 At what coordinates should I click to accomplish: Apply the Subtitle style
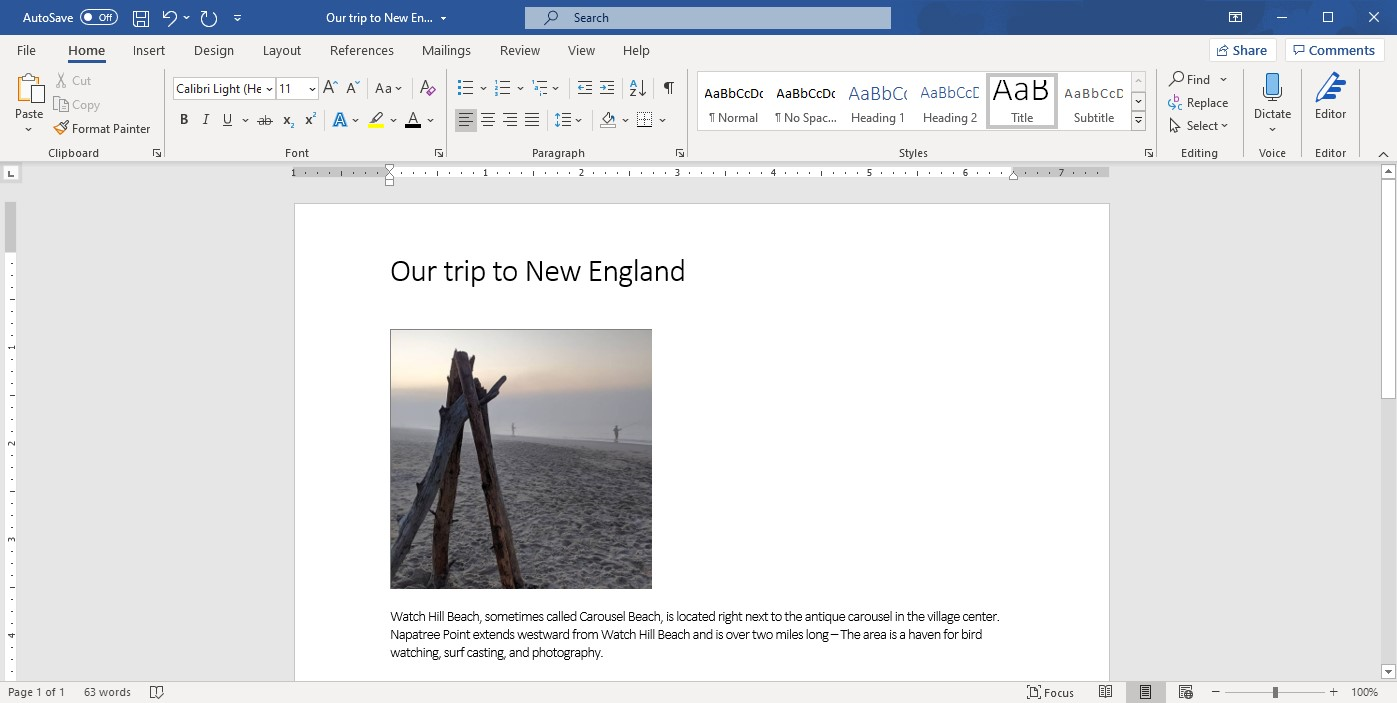(x=1094, y=101)
